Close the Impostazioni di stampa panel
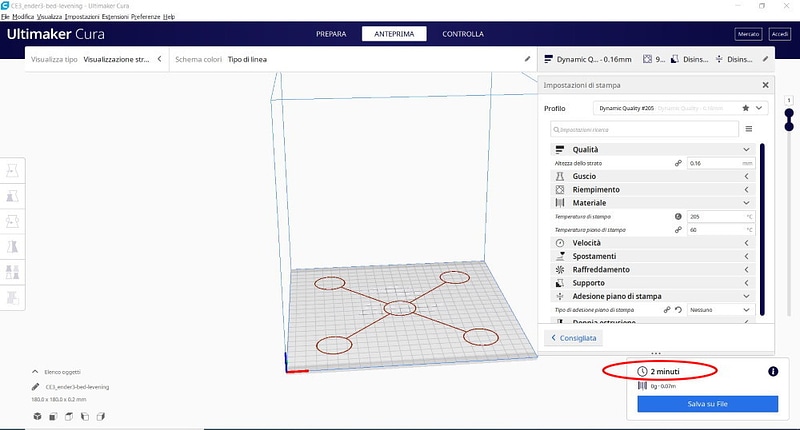 (765, 85)
